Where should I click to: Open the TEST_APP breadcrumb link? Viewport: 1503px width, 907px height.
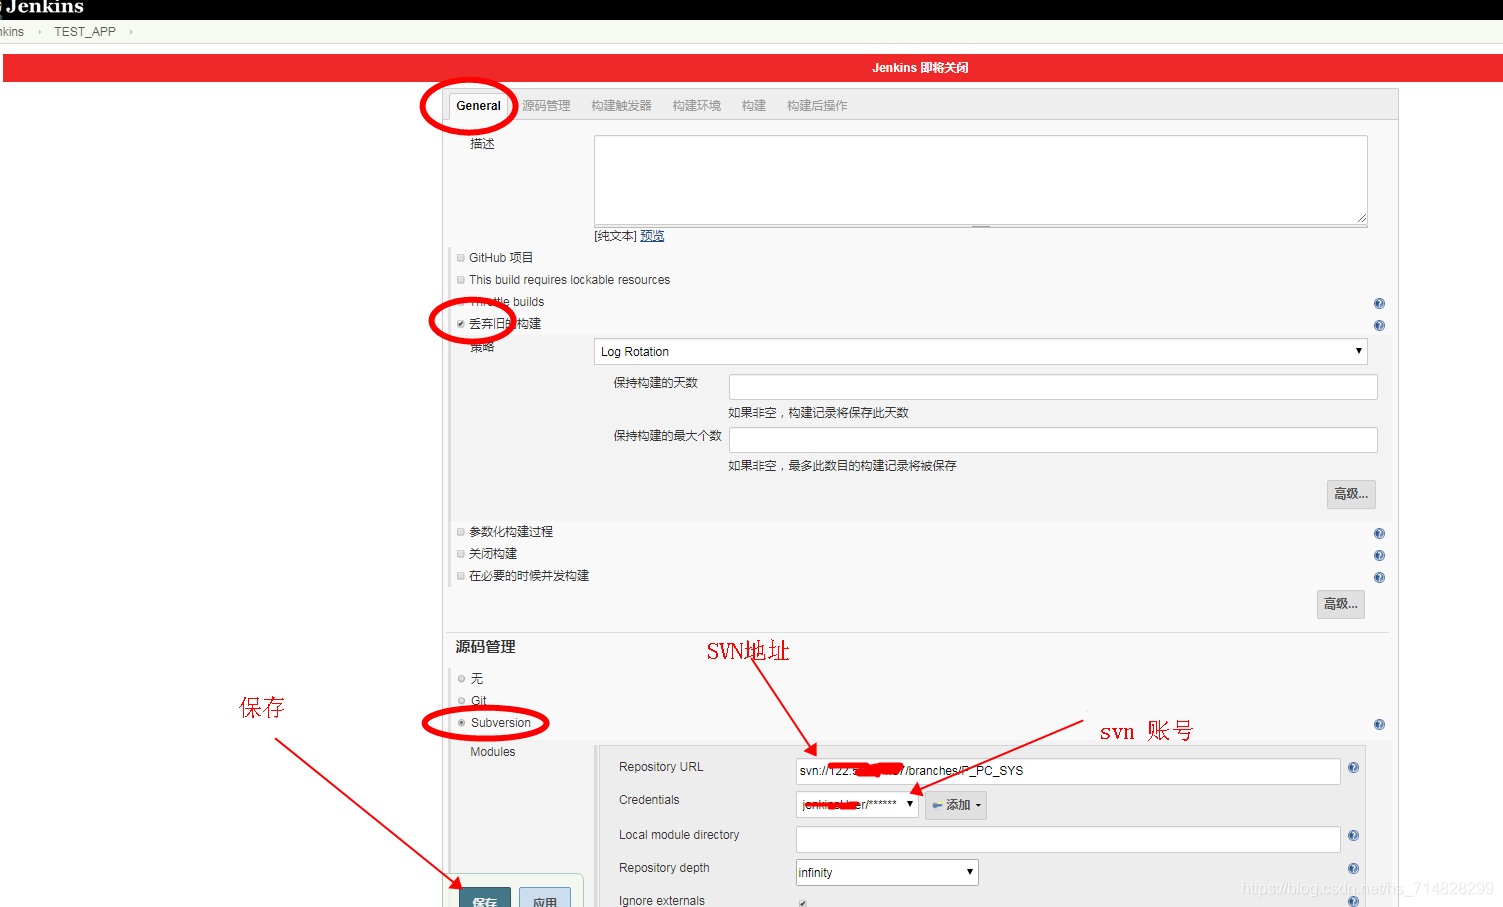point(85,32)
